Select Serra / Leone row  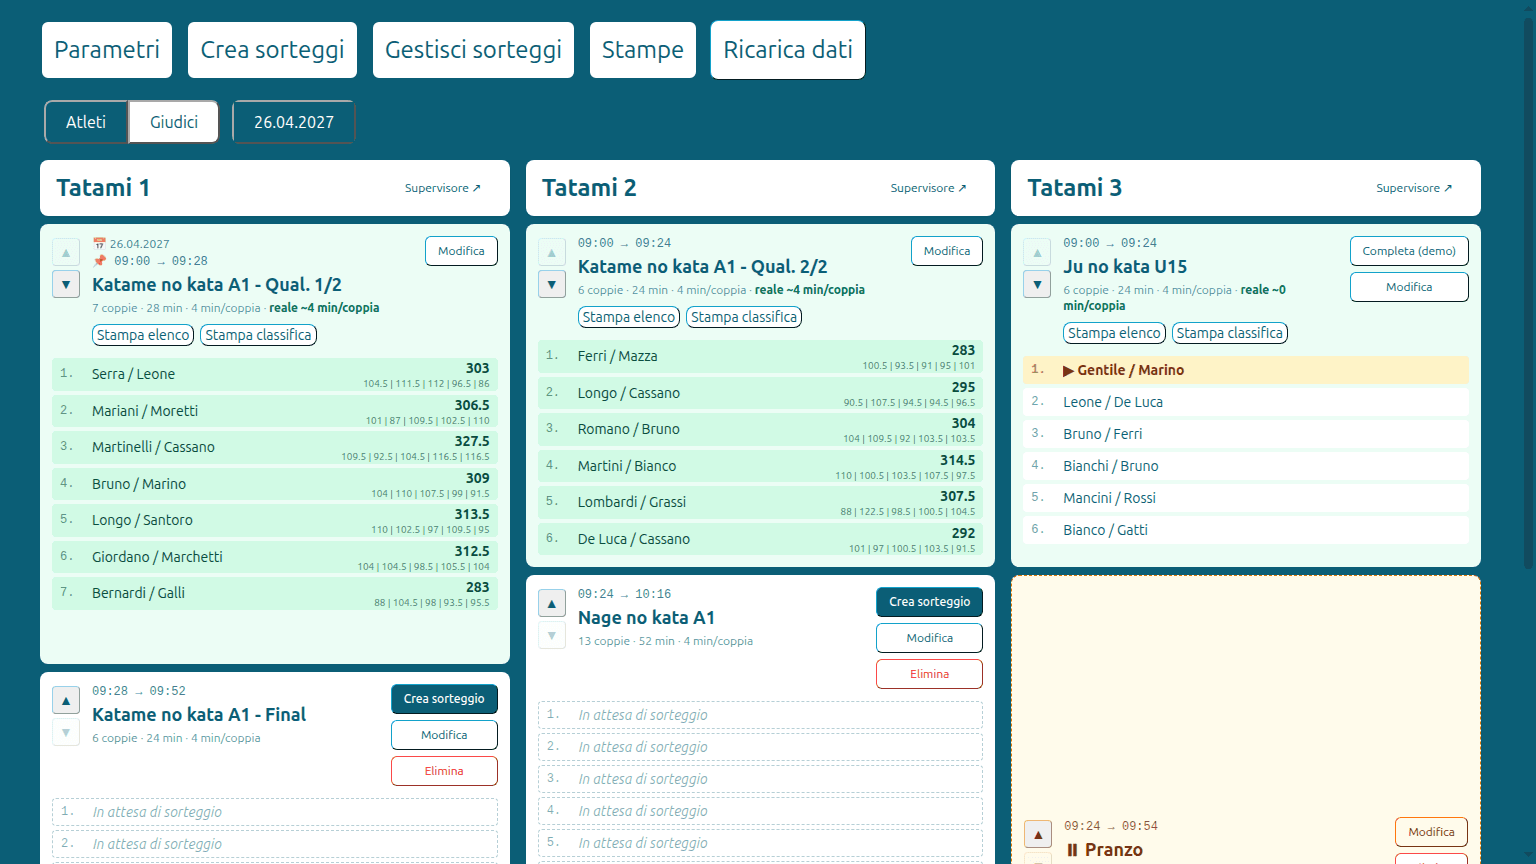click(x=275, y=375)
